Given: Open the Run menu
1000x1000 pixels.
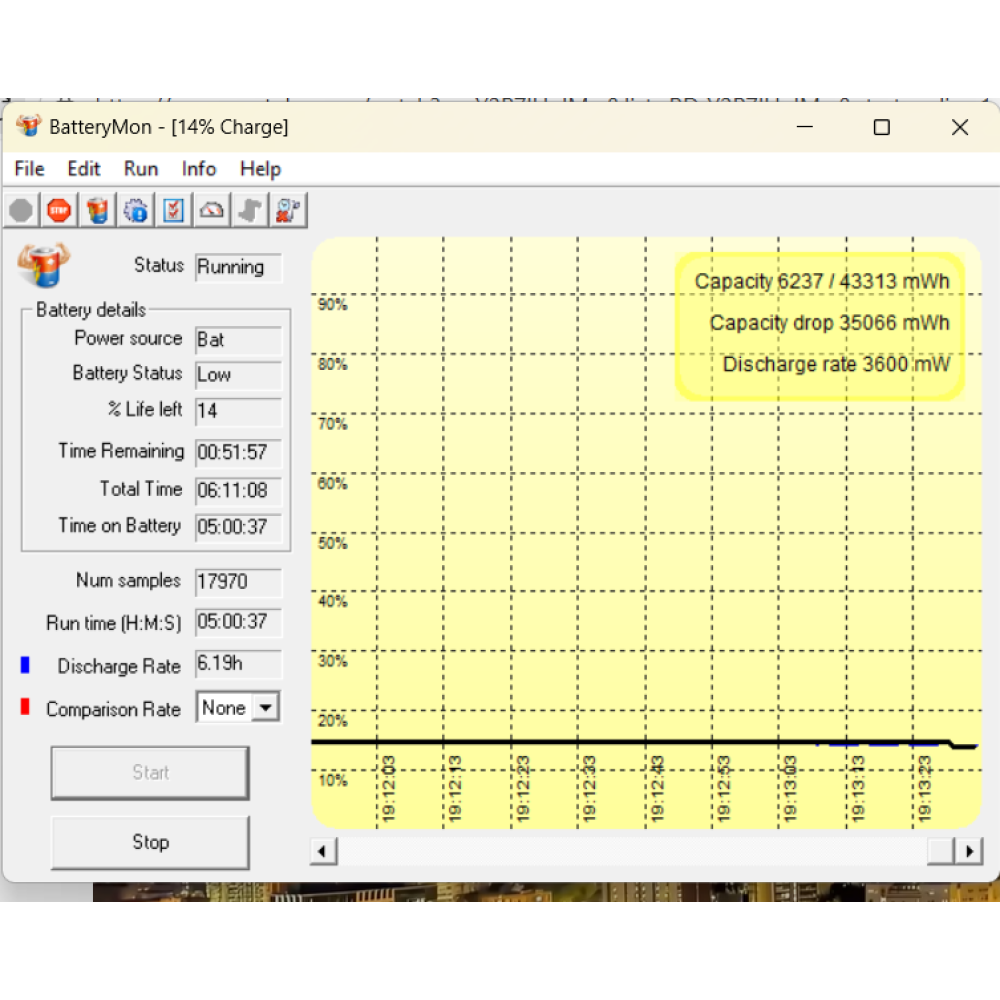Looking at the screenshot, I should (x=141, y=169).
